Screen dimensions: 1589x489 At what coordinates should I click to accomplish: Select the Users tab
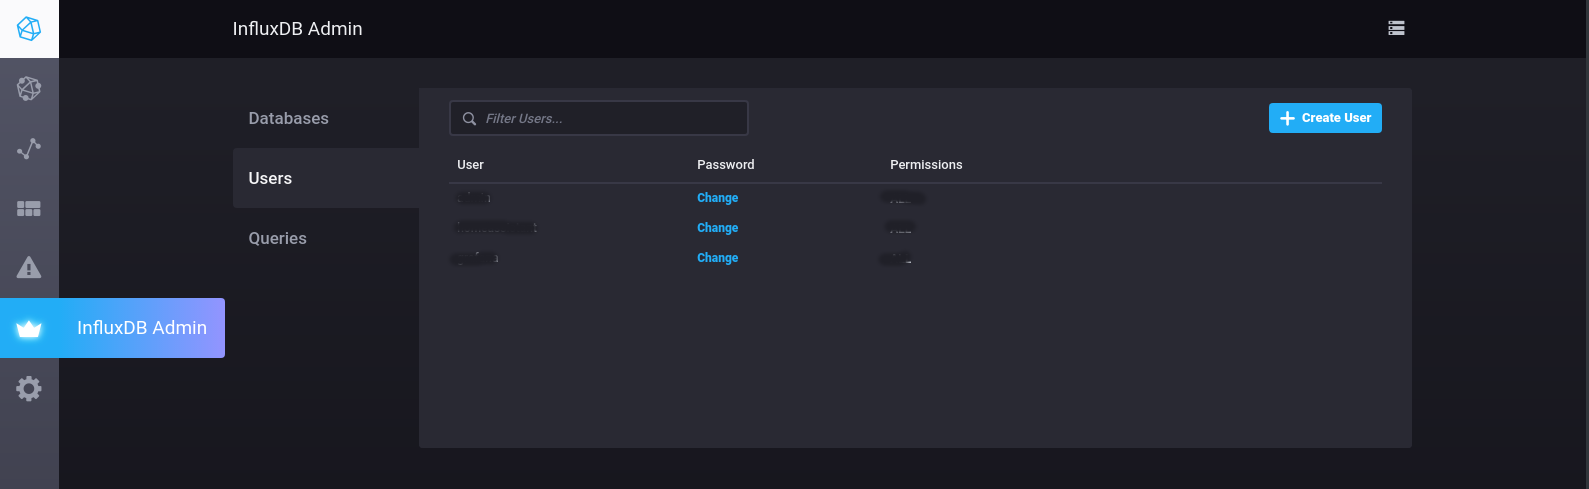pos(270,178)
